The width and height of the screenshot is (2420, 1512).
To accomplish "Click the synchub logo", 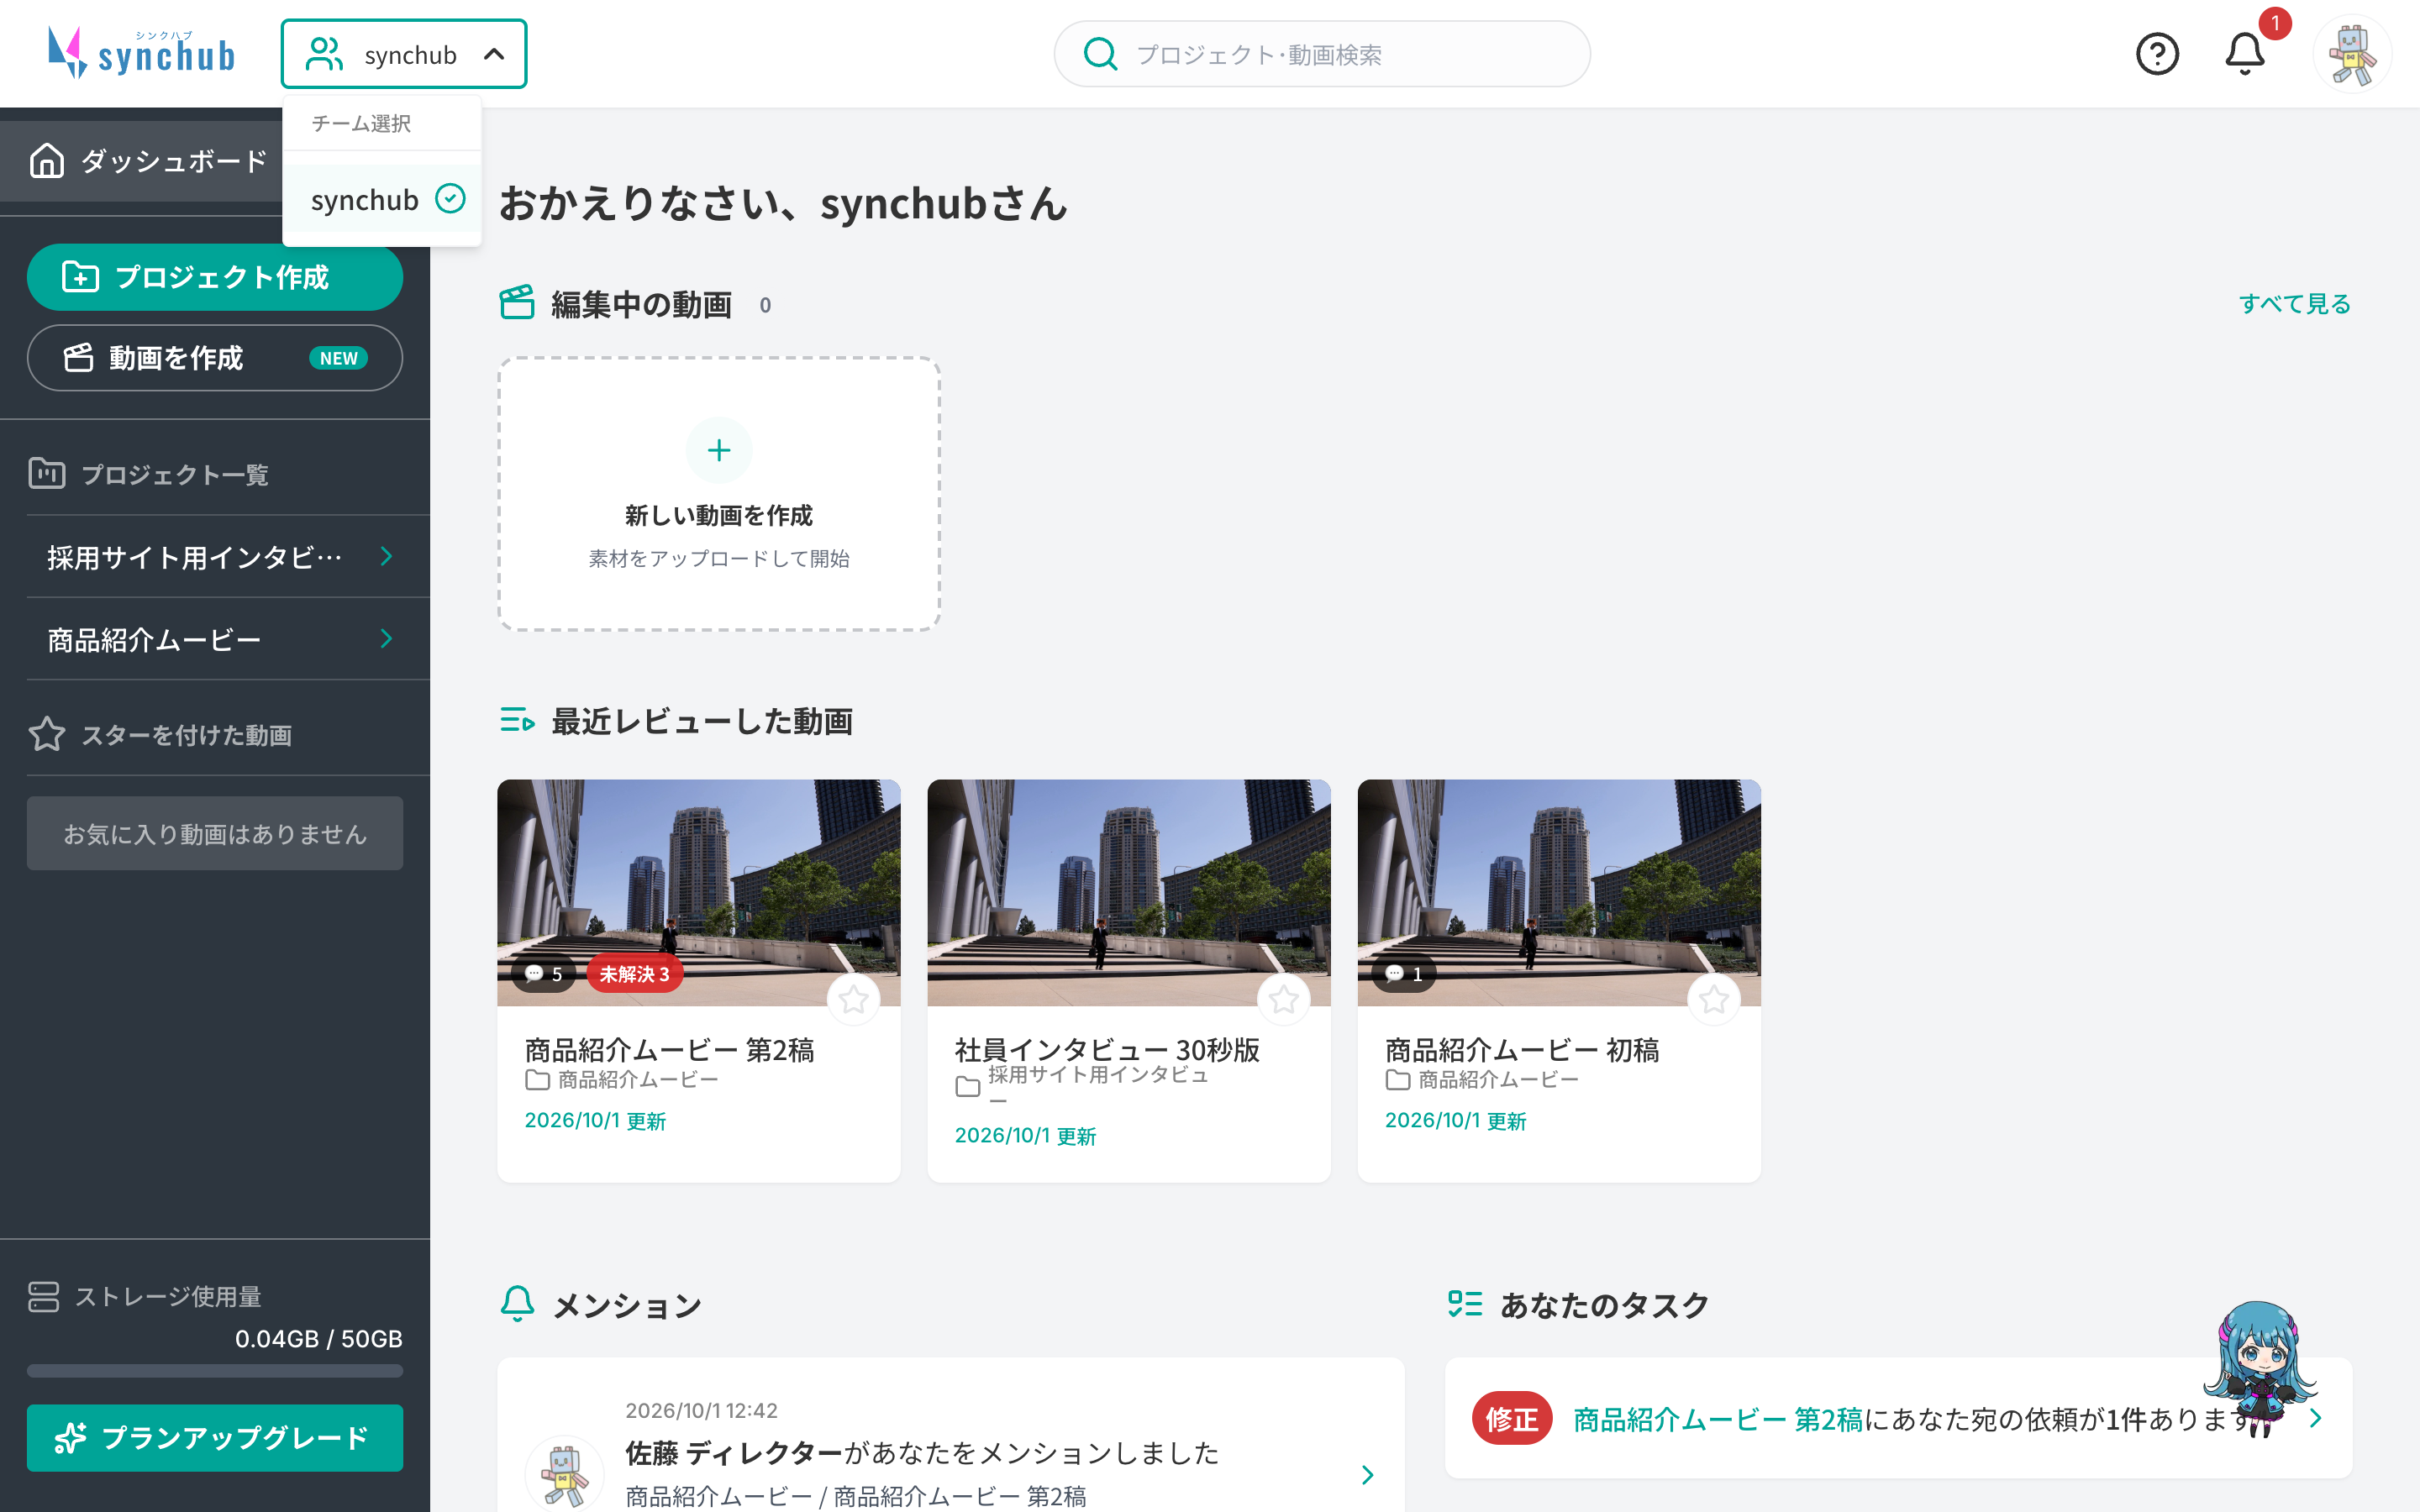I will click(141, 53).
